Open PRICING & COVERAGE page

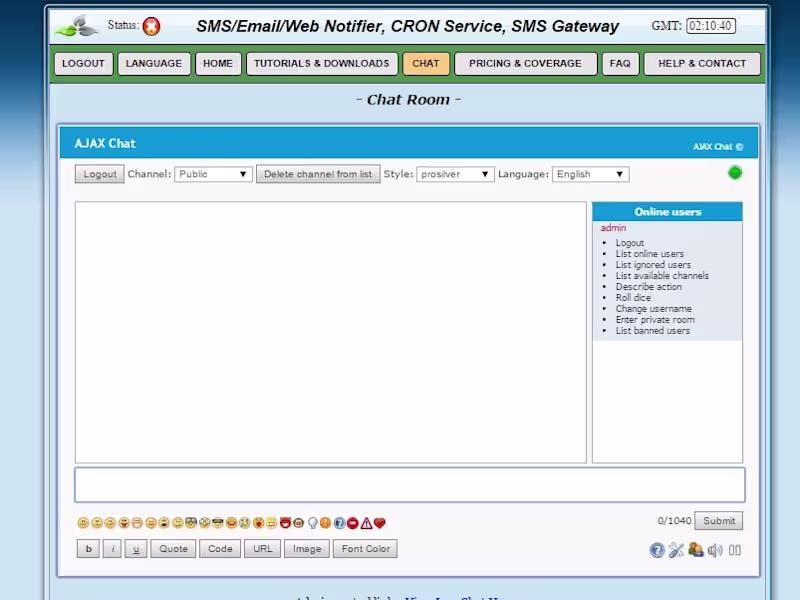(526, 64)
